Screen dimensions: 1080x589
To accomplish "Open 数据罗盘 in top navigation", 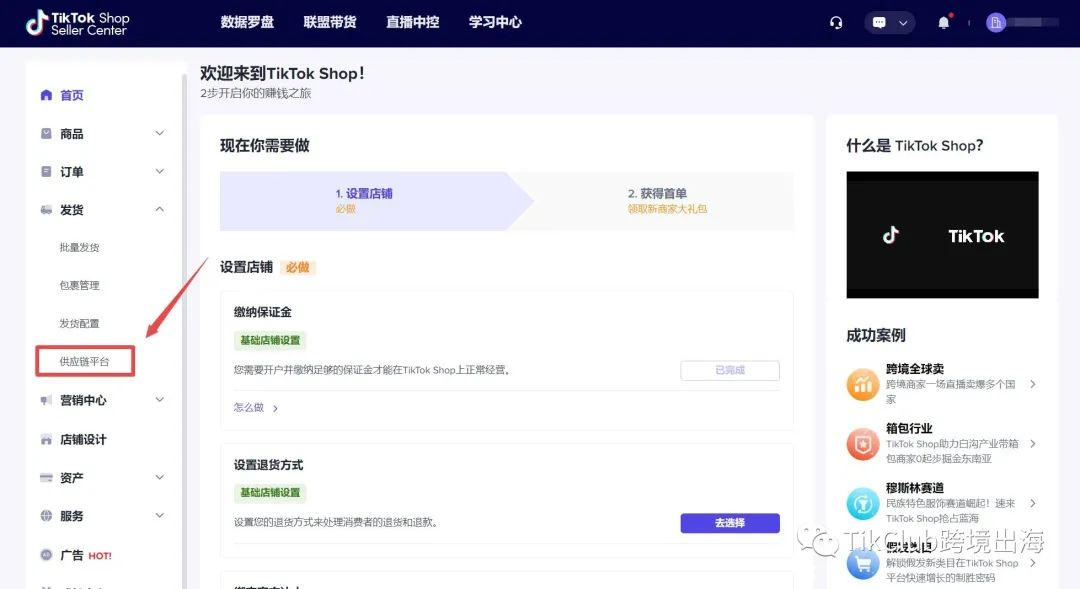I will (247, 22).
